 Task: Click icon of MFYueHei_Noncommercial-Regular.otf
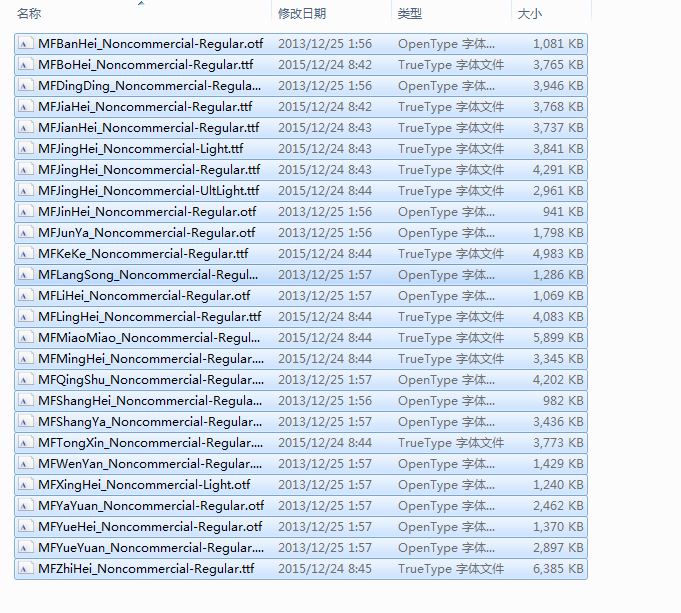point(26,527)
